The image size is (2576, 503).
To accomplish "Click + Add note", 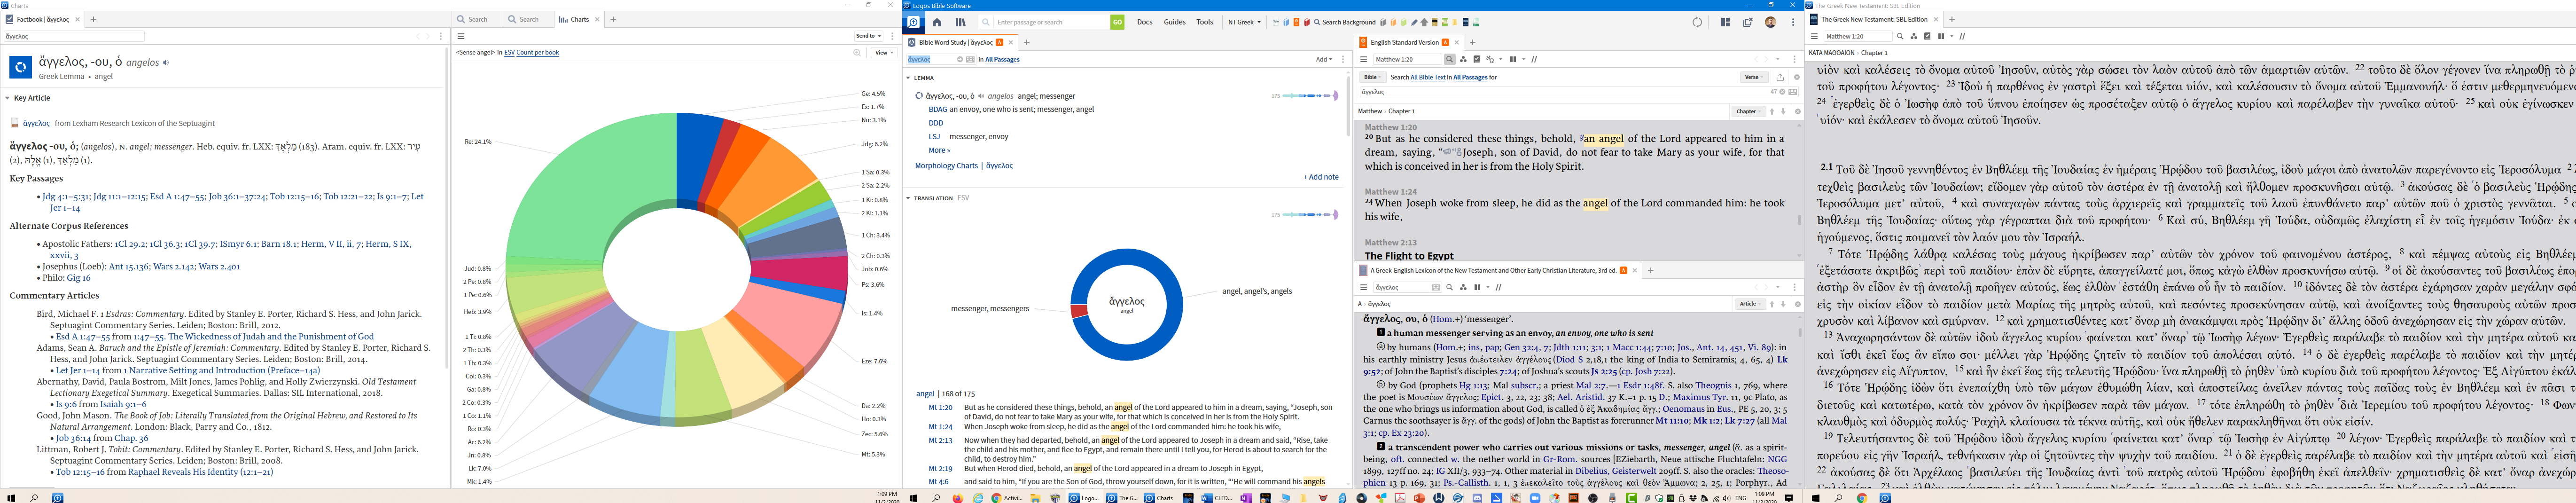I will pos(1320,177).
